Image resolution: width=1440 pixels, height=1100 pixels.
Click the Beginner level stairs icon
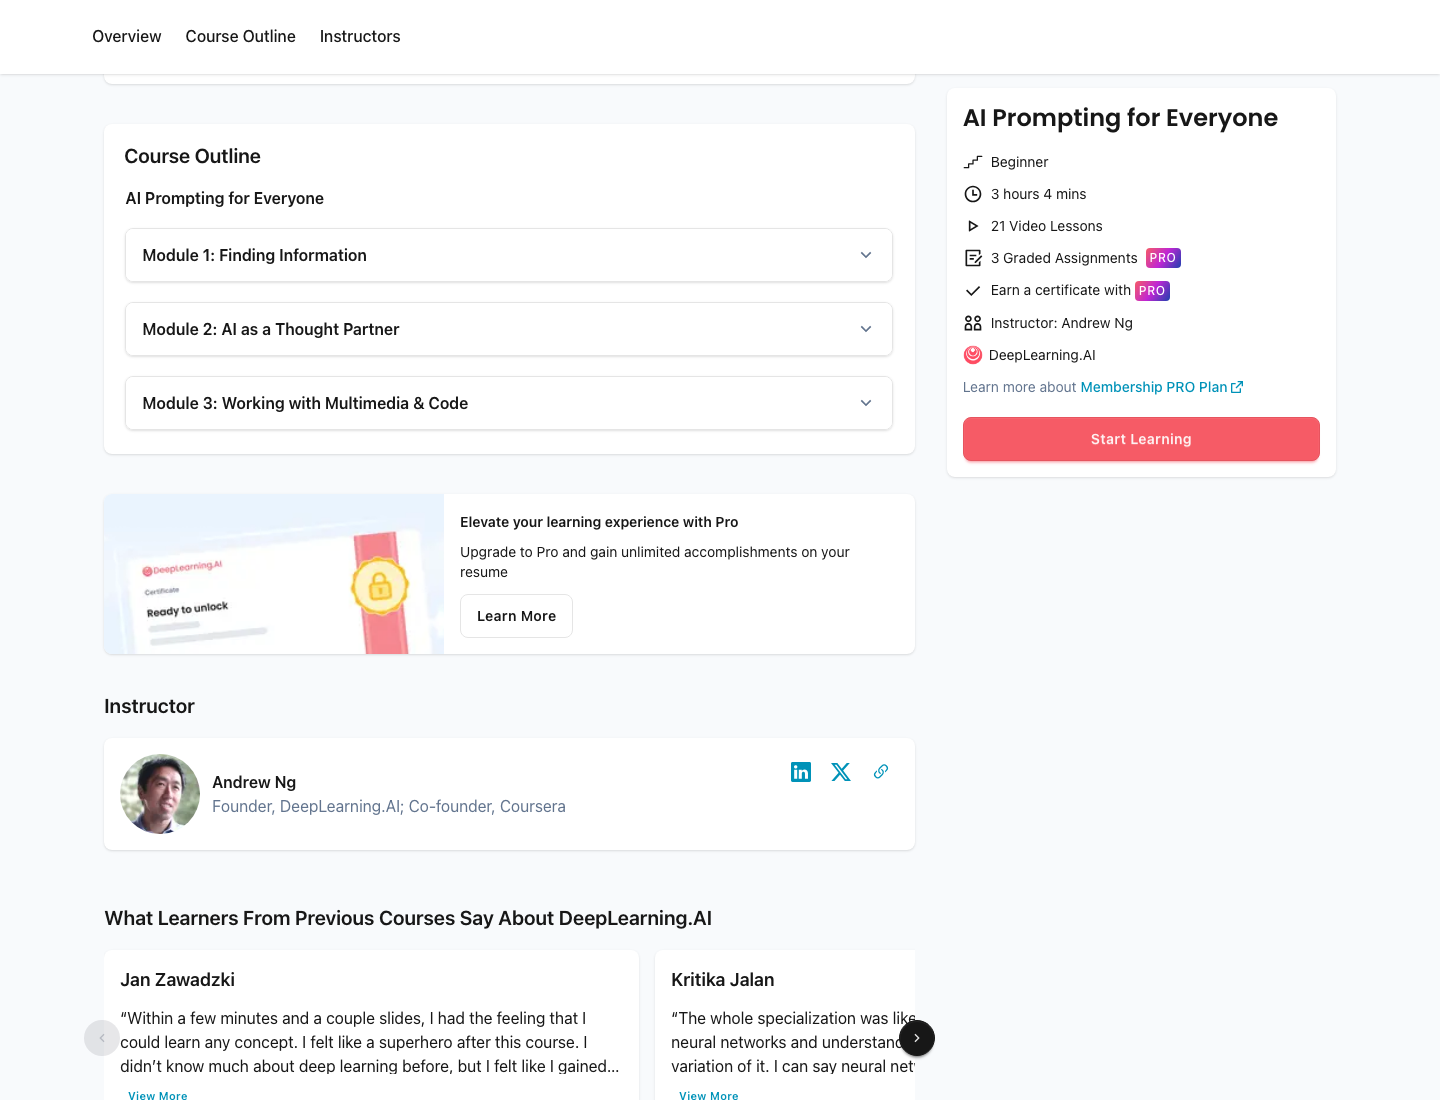coord(973,162)
